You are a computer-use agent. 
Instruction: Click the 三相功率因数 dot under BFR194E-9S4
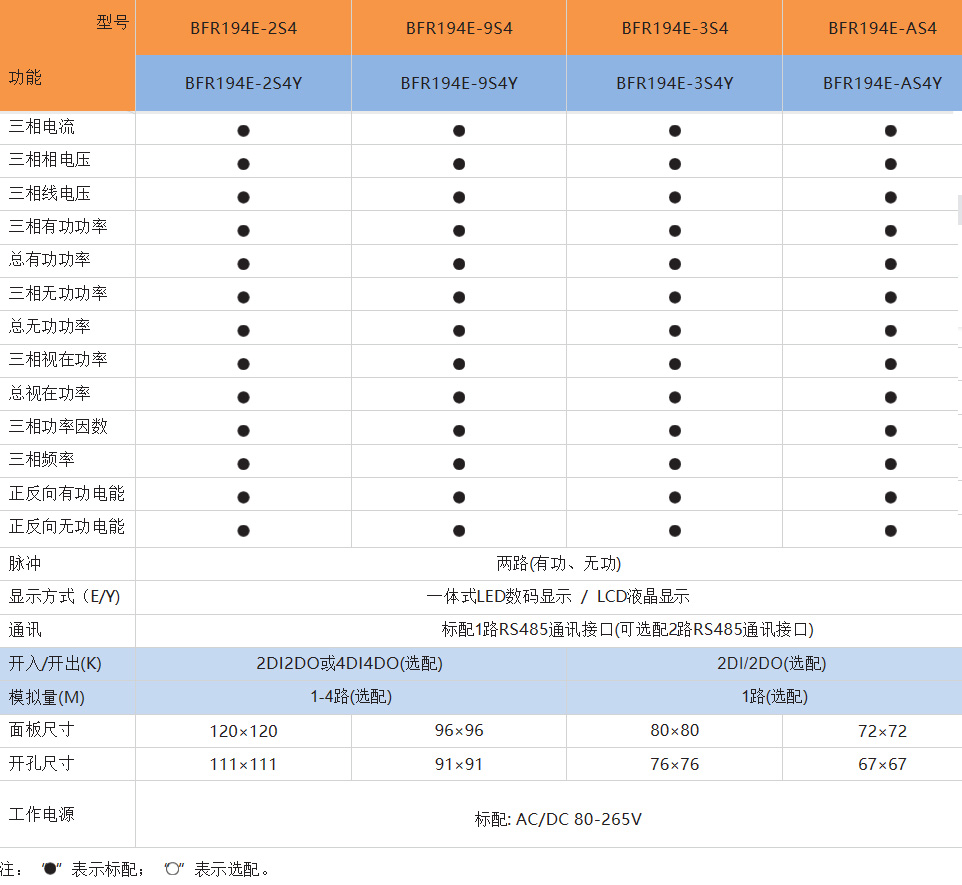(459, 431)
